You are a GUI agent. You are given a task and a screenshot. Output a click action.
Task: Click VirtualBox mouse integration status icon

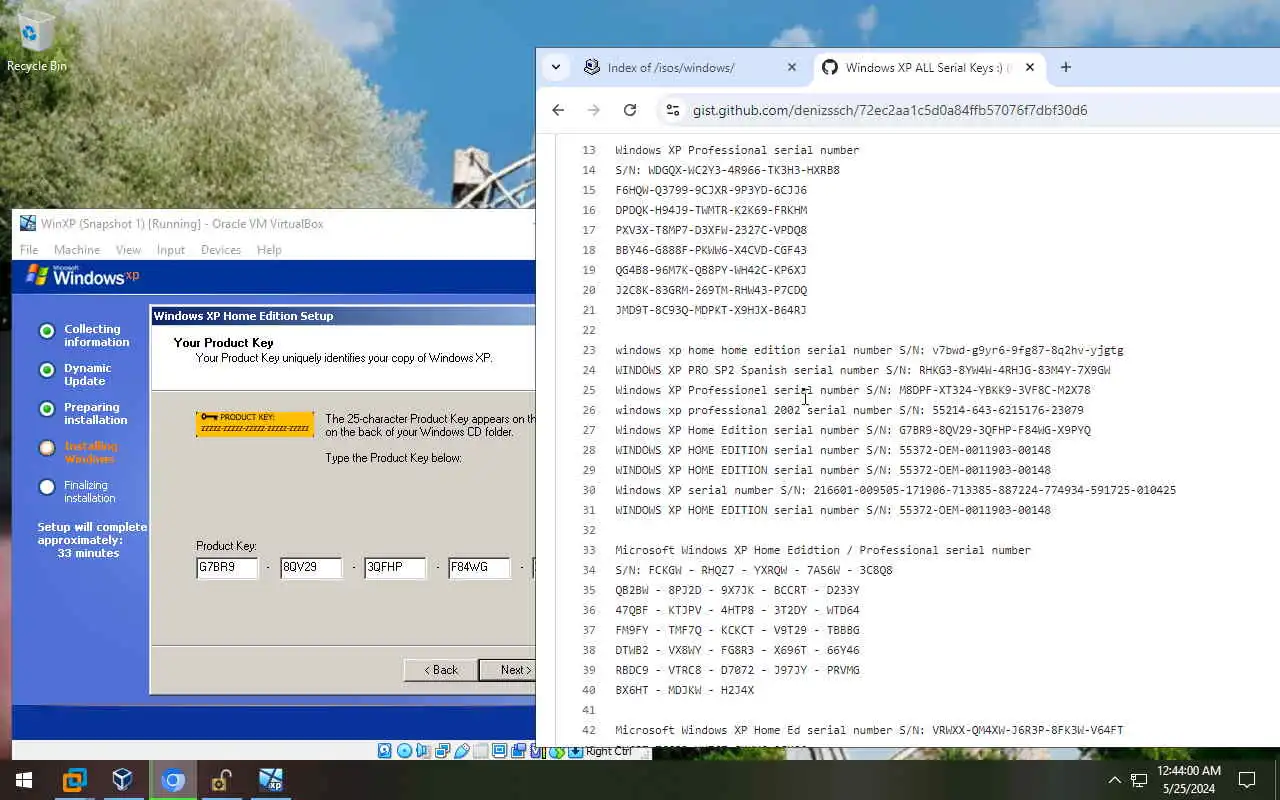coord(557,751)
